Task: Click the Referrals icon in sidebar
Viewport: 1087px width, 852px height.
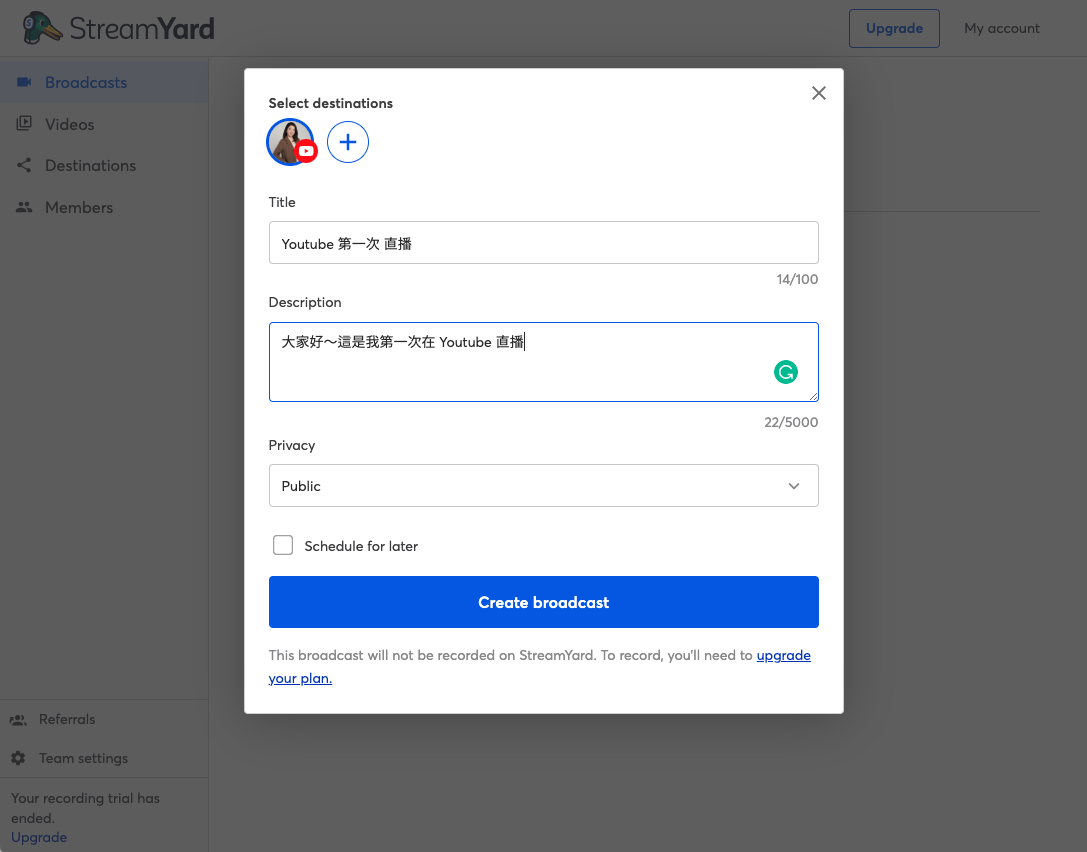Action: 19,720
